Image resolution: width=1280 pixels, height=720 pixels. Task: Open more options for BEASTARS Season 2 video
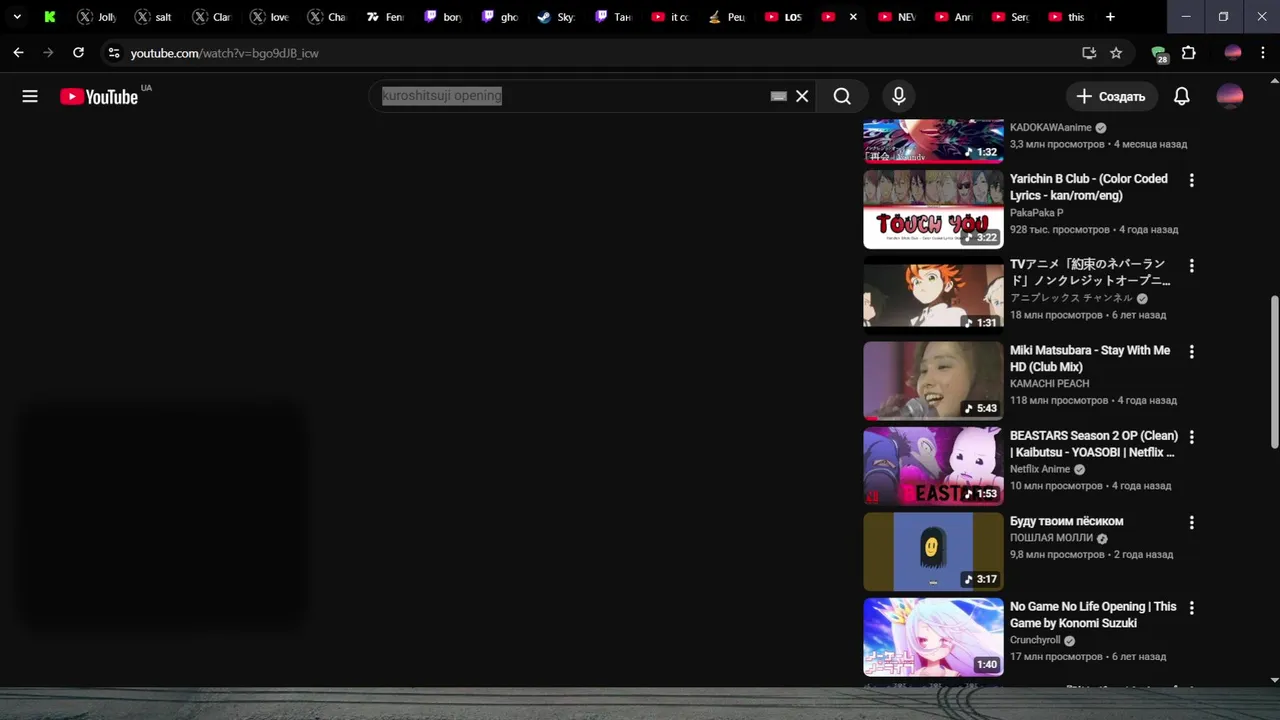tap(1191, 437)
